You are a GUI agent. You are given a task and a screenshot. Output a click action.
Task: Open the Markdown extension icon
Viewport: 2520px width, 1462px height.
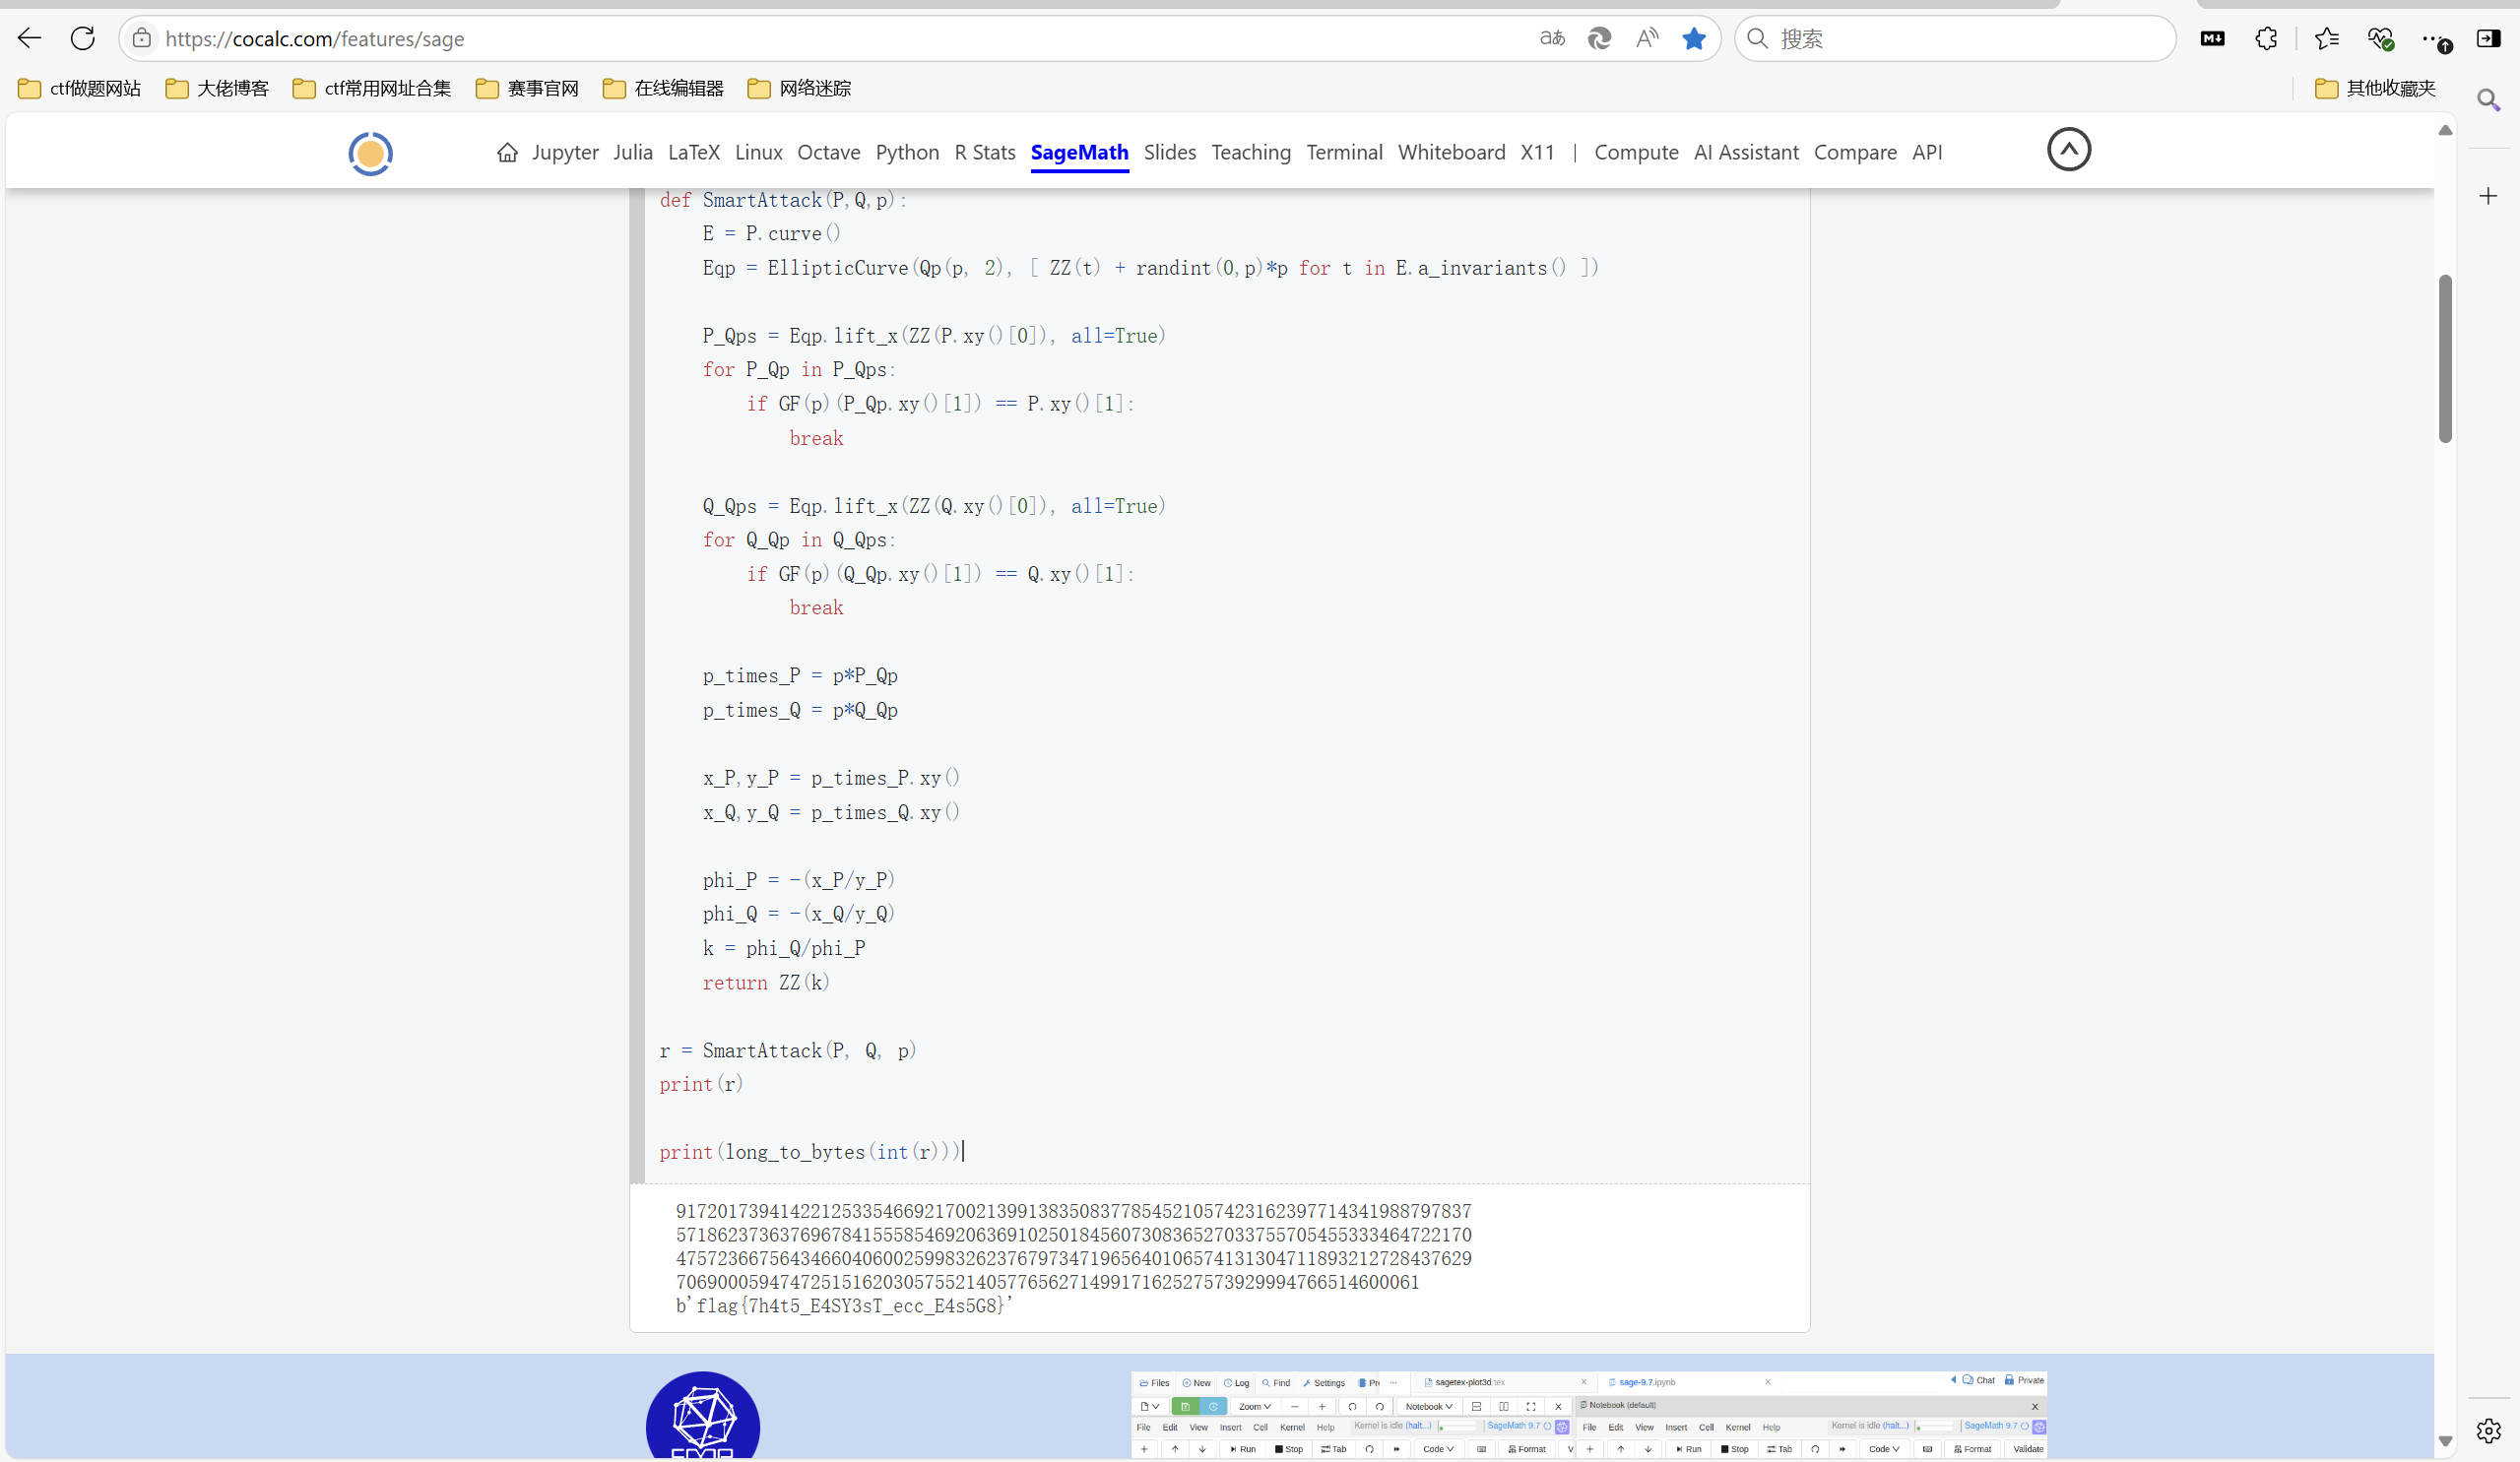[x=2213, y=38]
